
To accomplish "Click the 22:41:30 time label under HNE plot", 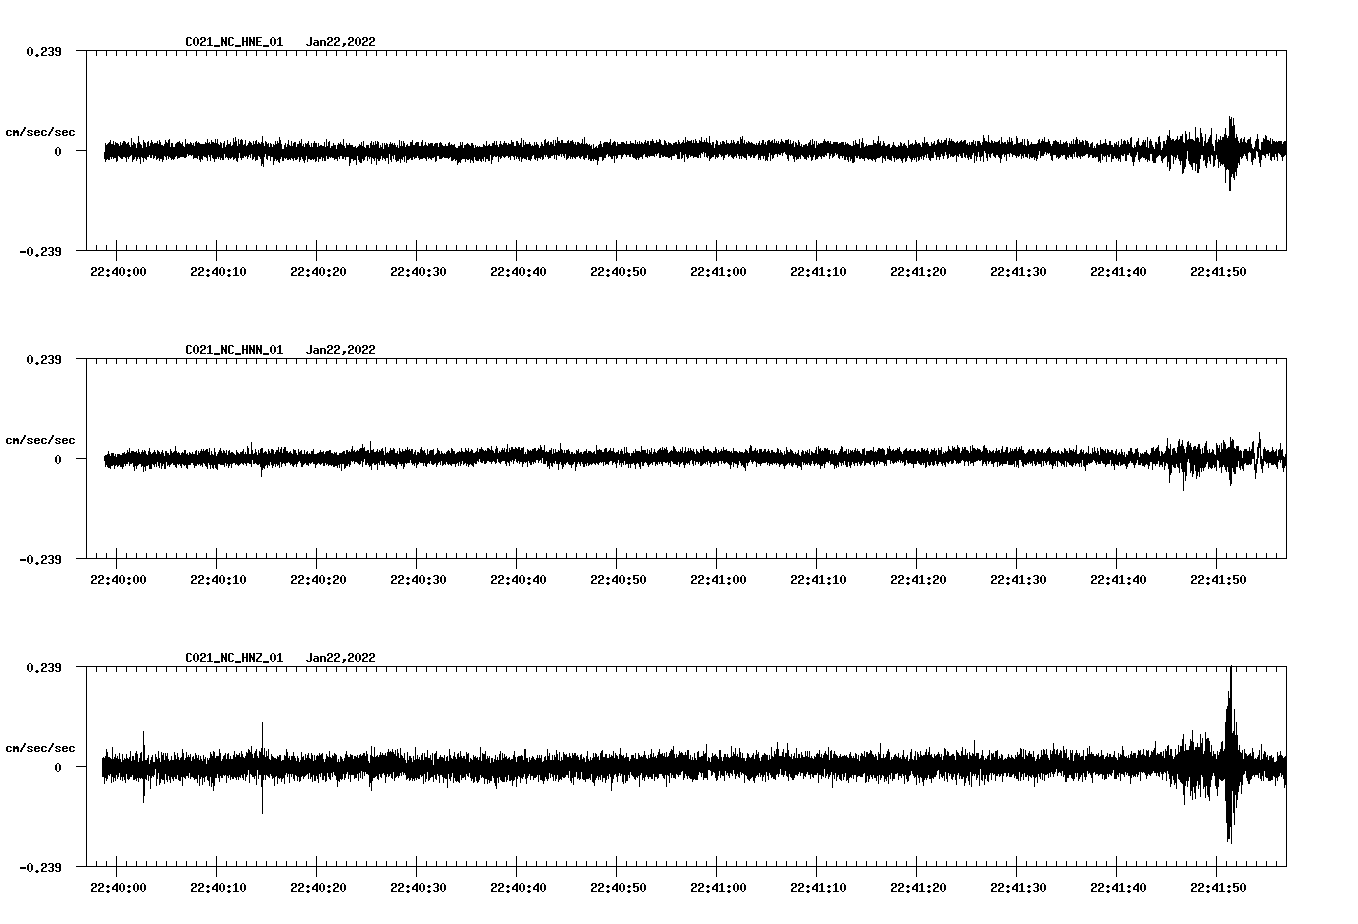I will coord(1018,272).
